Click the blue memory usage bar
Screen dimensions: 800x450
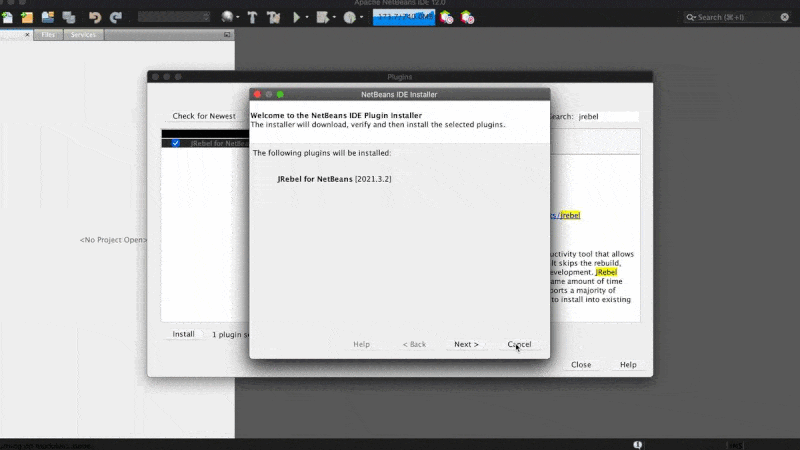(404, 17)
